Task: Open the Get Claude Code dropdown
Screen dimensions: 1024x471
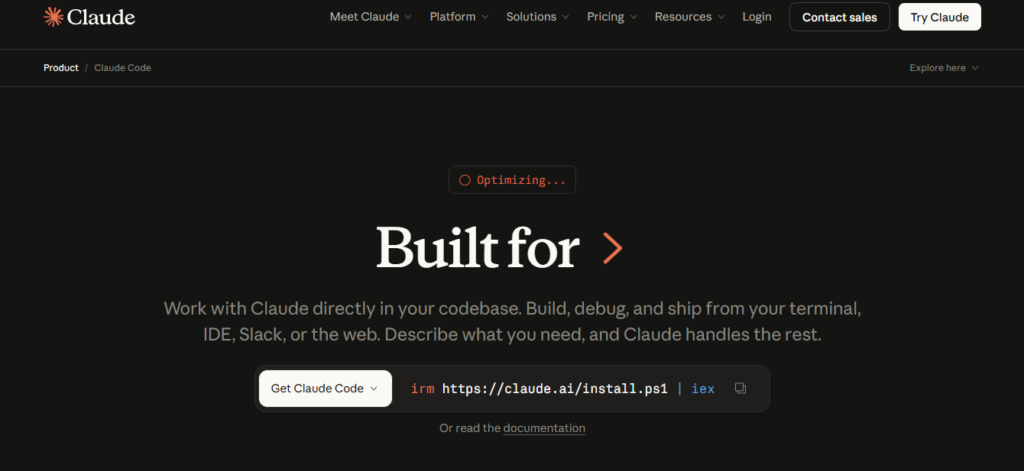Action: [325, 389]
